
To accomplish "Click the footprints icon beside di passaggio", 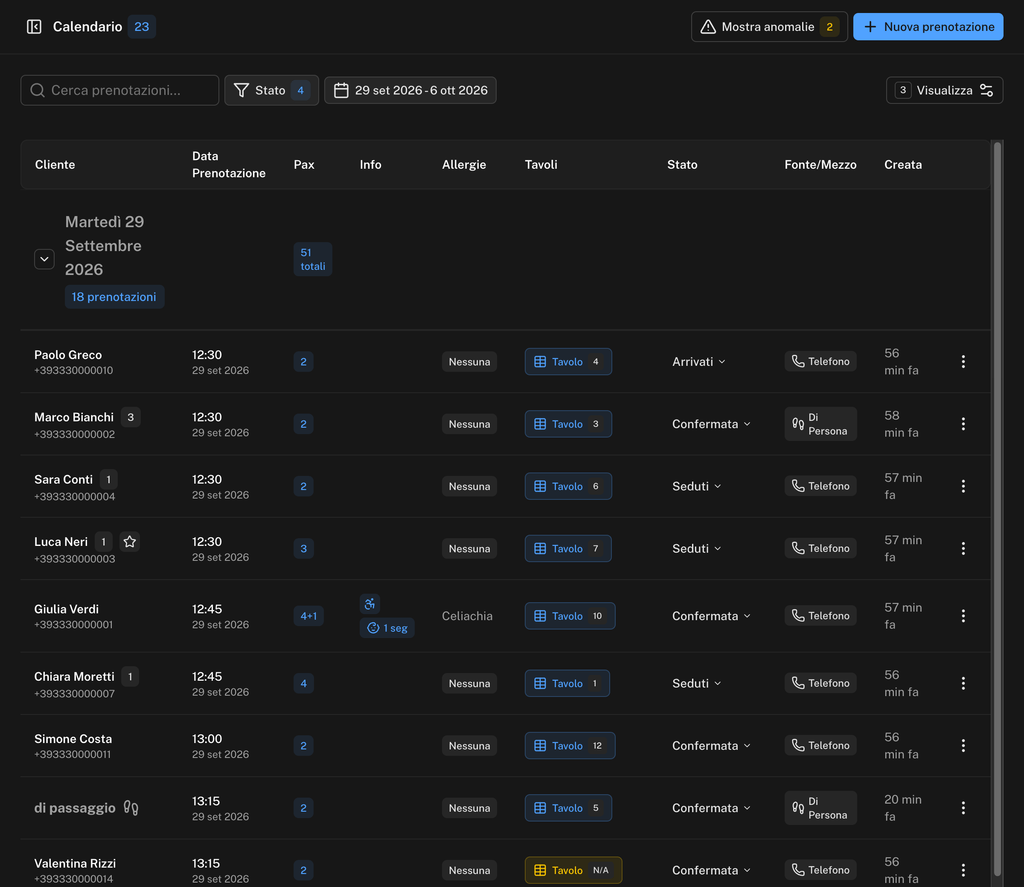I will point(131,808).
